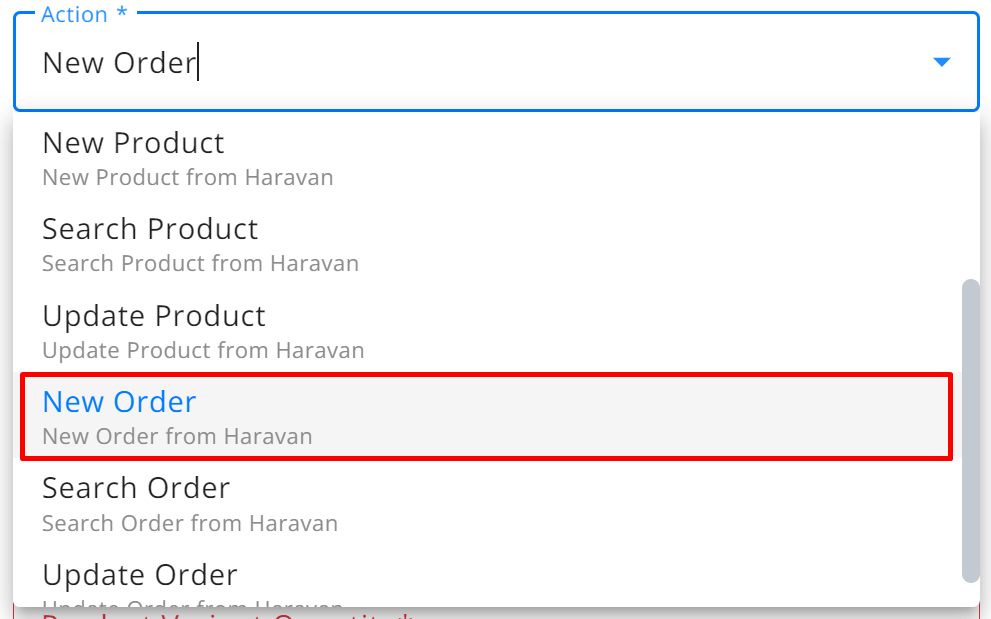This screenshot has width=991, height=619.
Task: Click the 'Search Order' option title
Action: click(137, 488)
